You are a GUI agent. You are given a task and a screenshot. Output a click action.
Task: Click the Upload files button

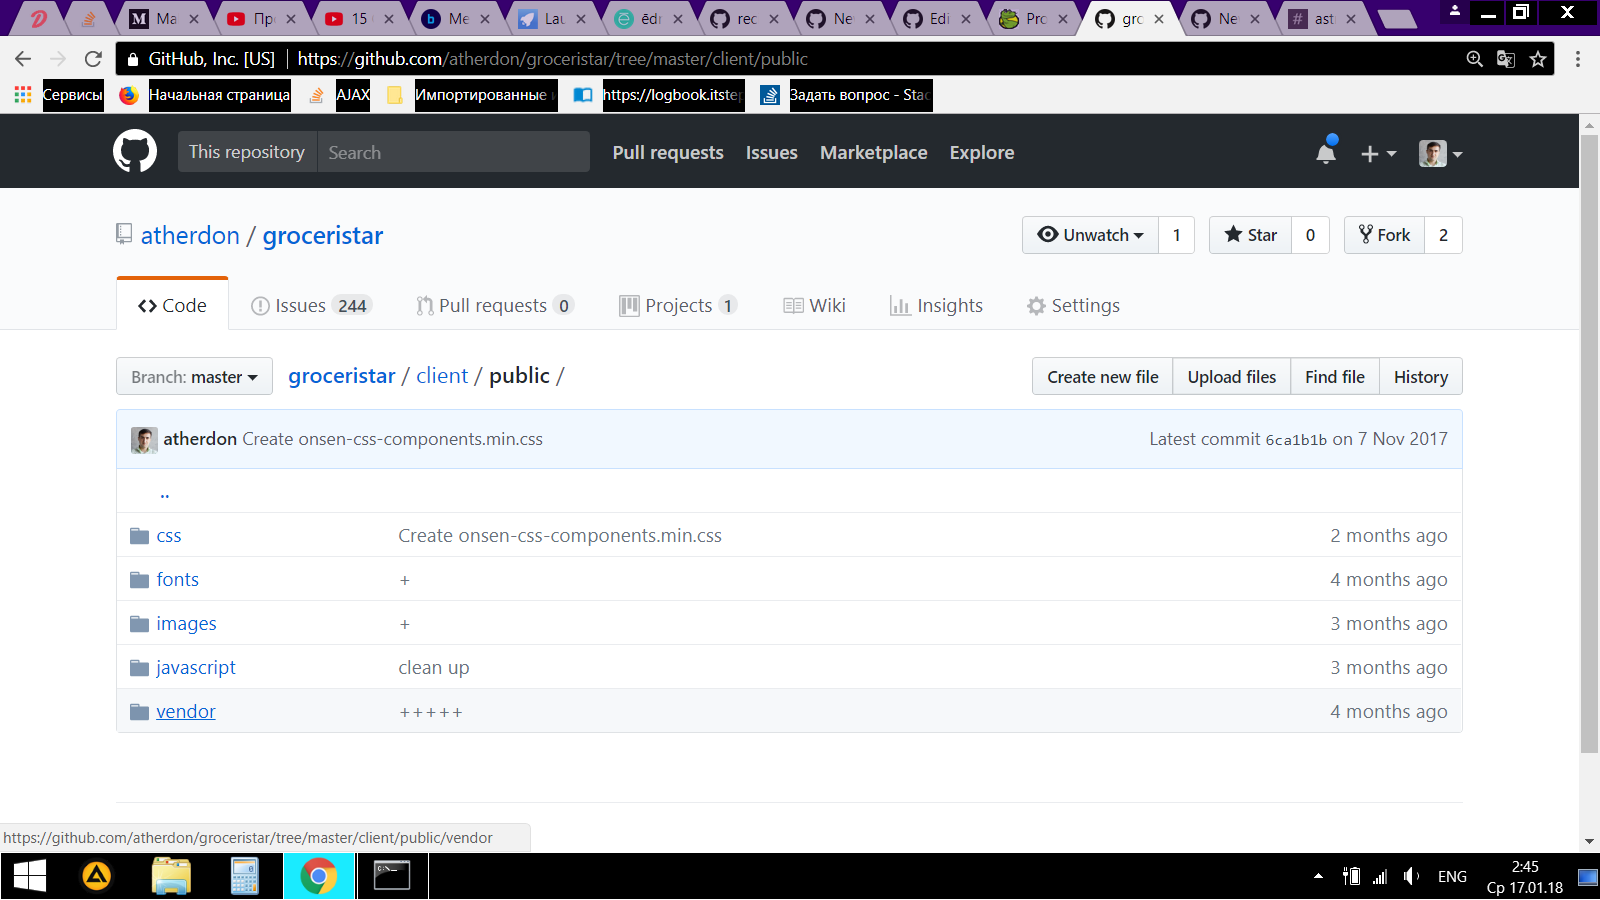1231,377
